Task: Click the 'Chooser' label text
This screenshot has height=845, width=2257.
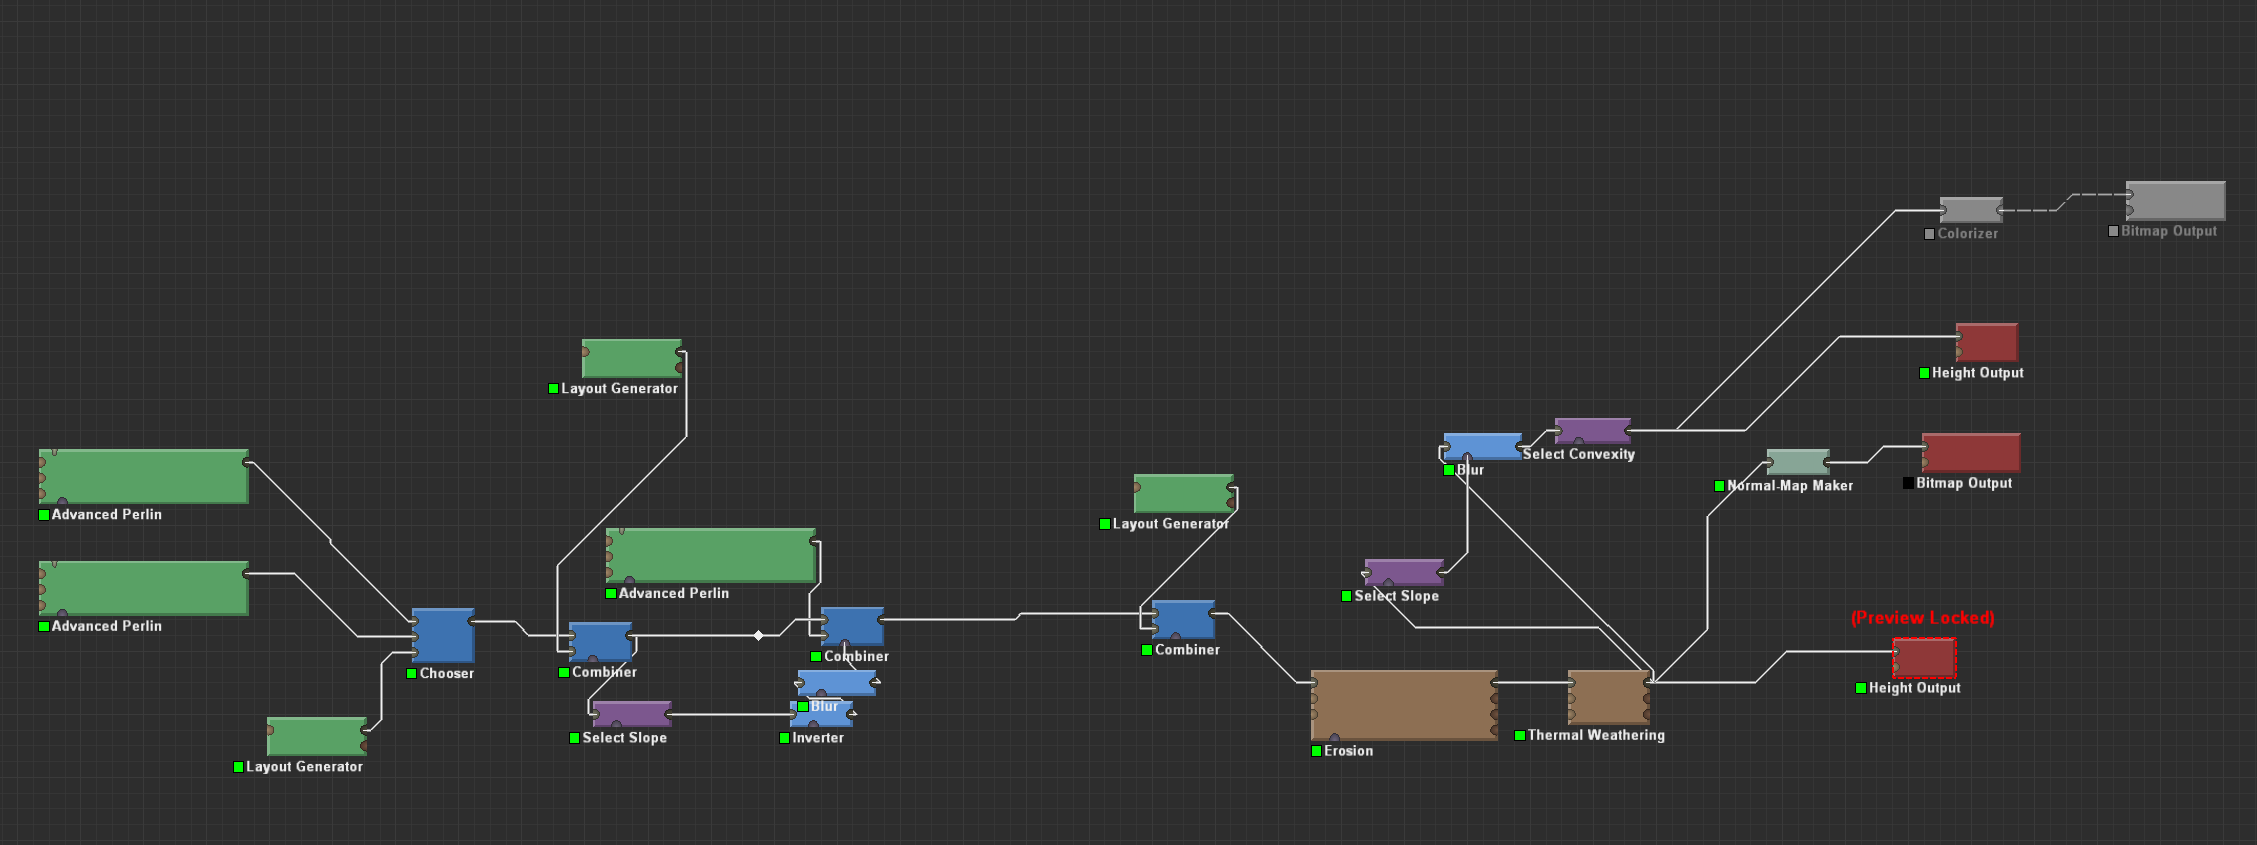Action: coord(447,674)
